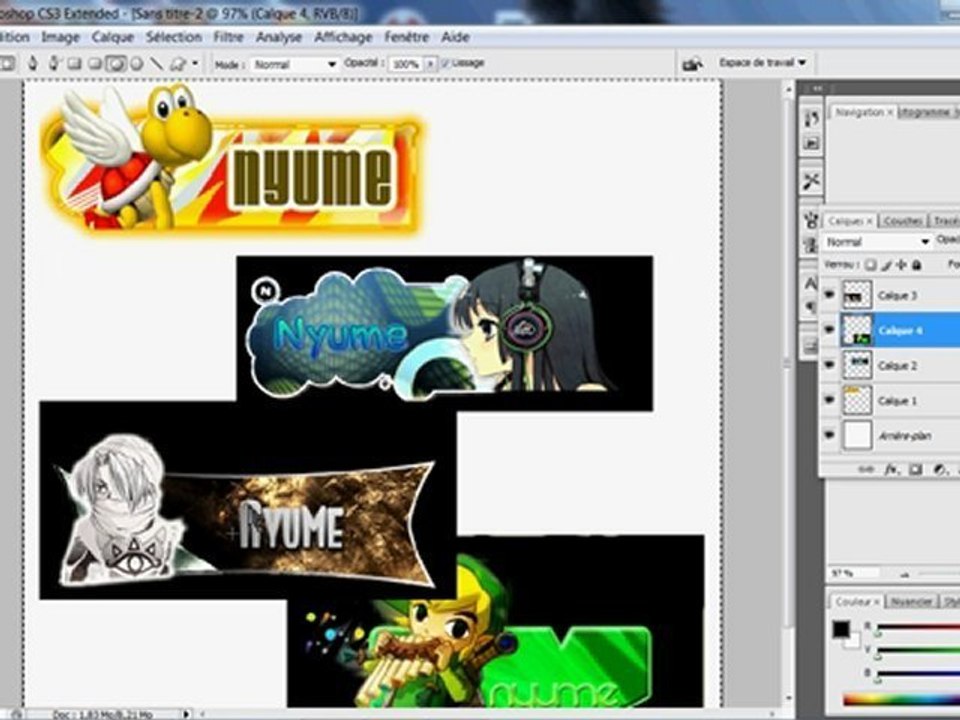
Task: Toggle lock all padlock icon
Action: (x=917, y=265)
